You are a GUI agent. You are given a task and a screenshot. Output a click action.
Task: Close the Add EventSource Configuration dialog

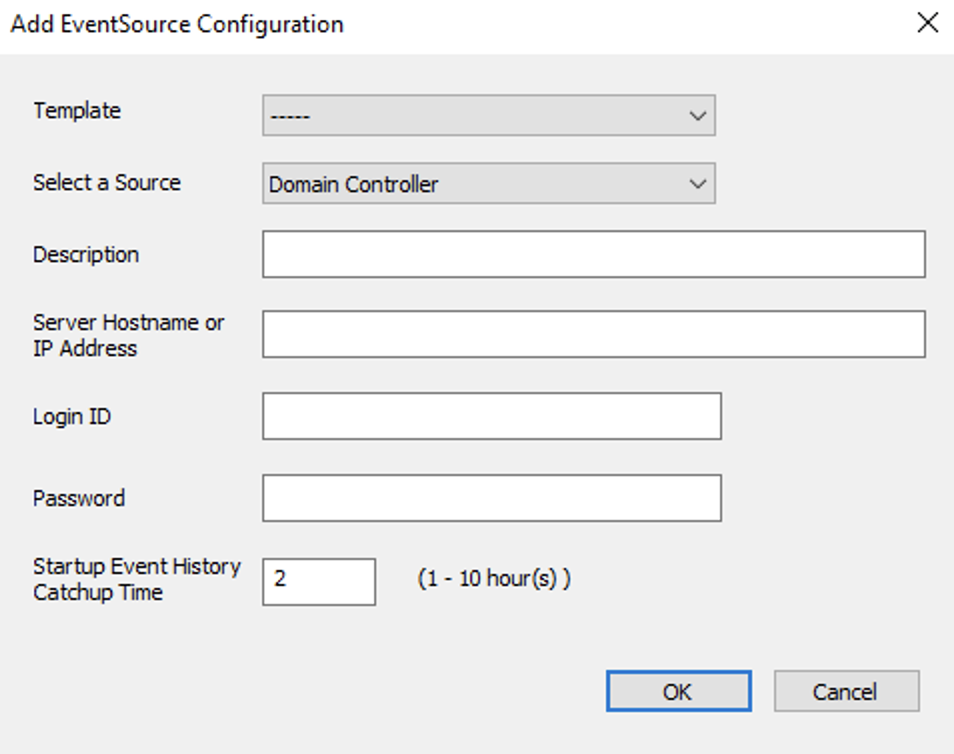927,24
